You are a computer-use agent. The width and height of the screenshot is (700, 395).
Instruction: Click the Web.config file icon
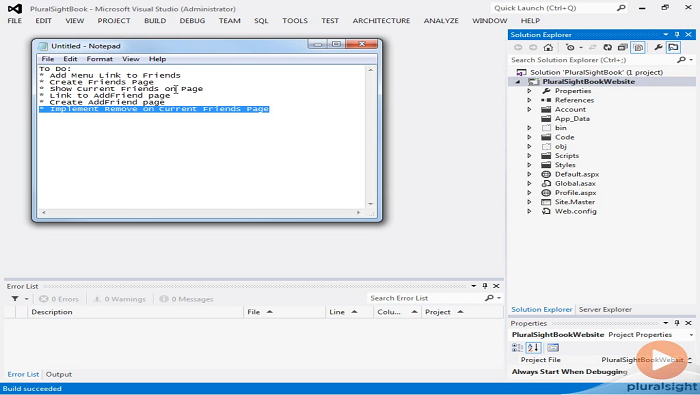(546, 211)
